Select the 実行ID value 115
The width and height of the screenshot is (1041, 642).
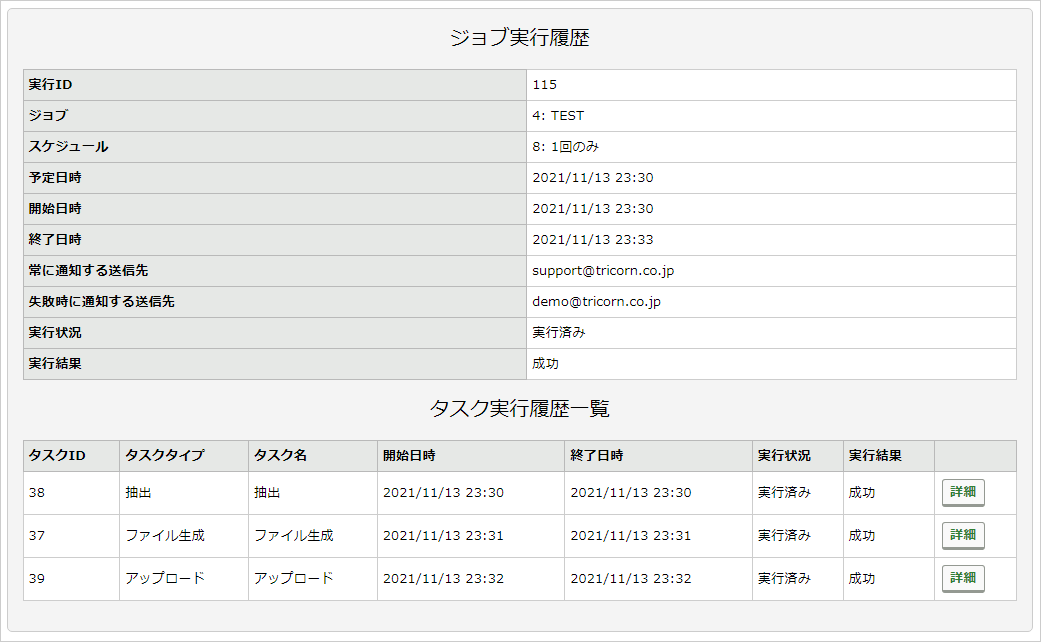[x=544, y=84]
